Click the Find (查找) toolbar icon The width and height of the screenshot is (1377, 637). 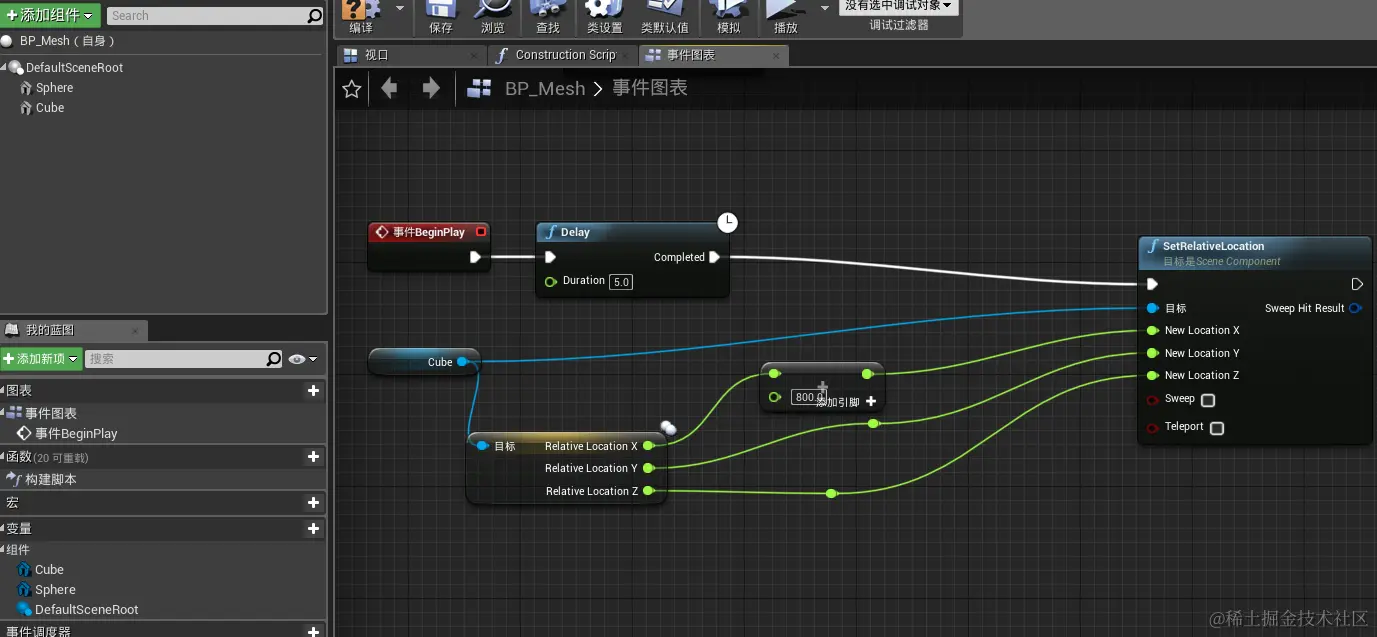click(548, 9)
